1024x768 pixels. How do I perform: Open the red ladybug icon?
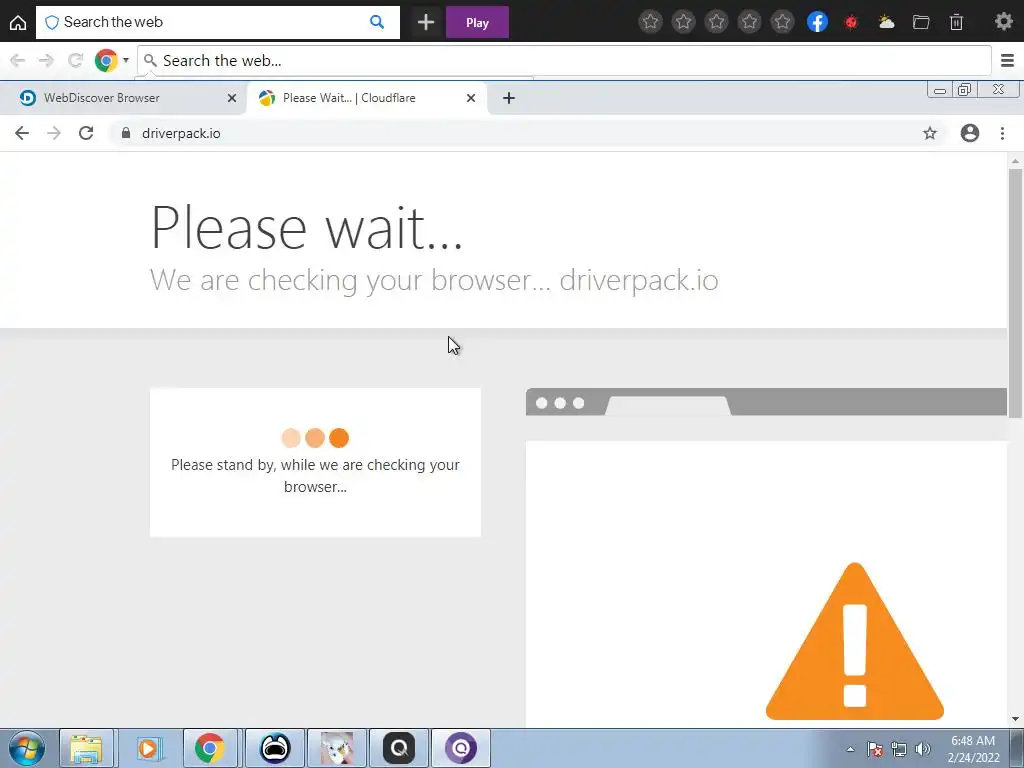click(851, 22)
